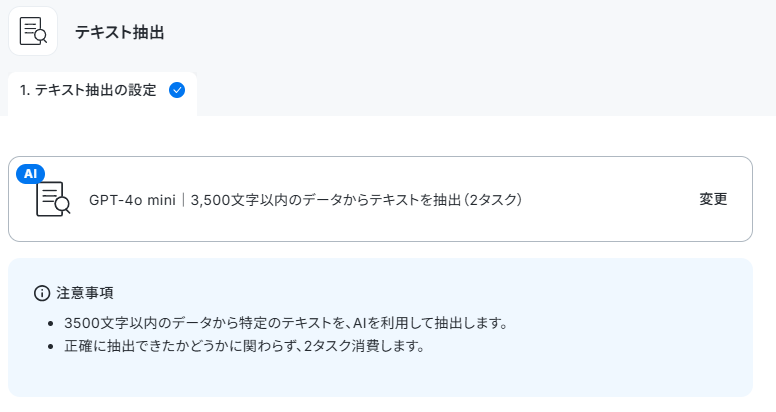This screenshot has height=412, width=776.
Task: Click the bullet dot of the 2タスク消費 note
Action: coord(50,347)
